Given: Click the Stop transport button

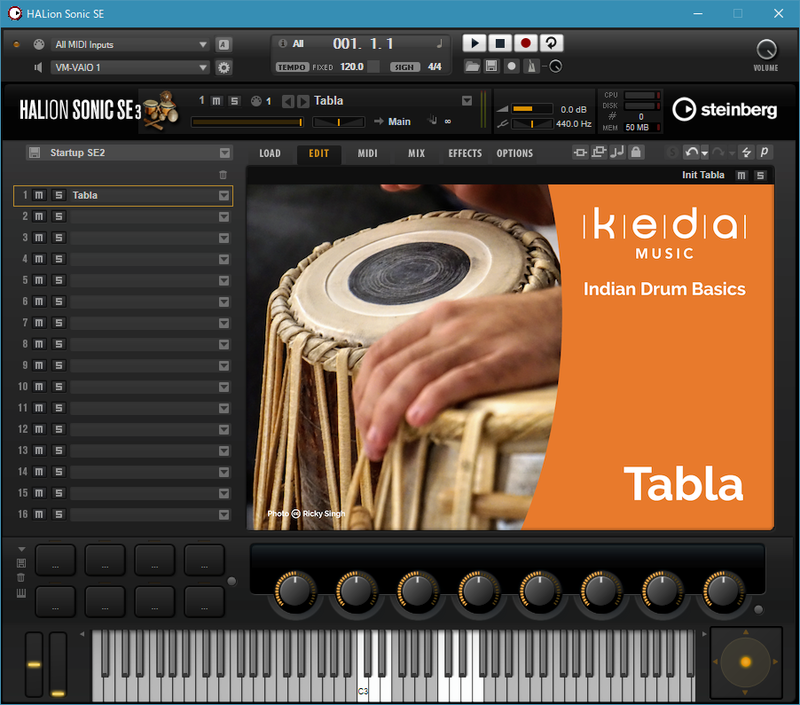Looking at the screenshot, I should tap(500, 43).
